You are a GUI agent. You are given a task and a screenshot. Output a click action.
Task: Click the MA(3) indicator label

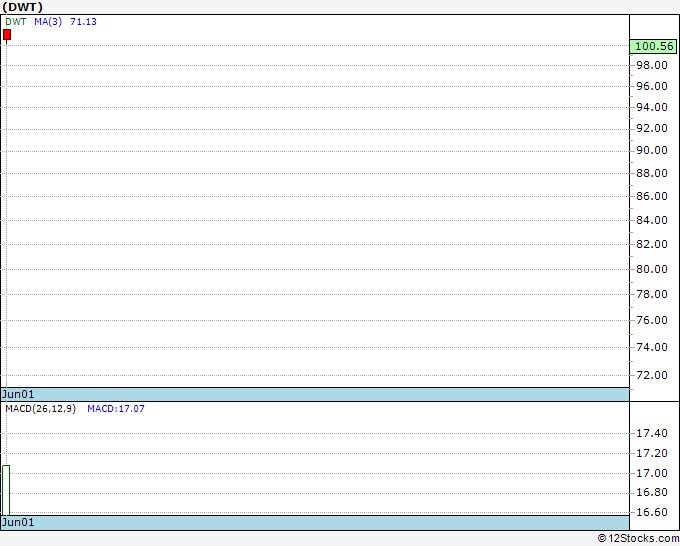(x=48, y=22)
